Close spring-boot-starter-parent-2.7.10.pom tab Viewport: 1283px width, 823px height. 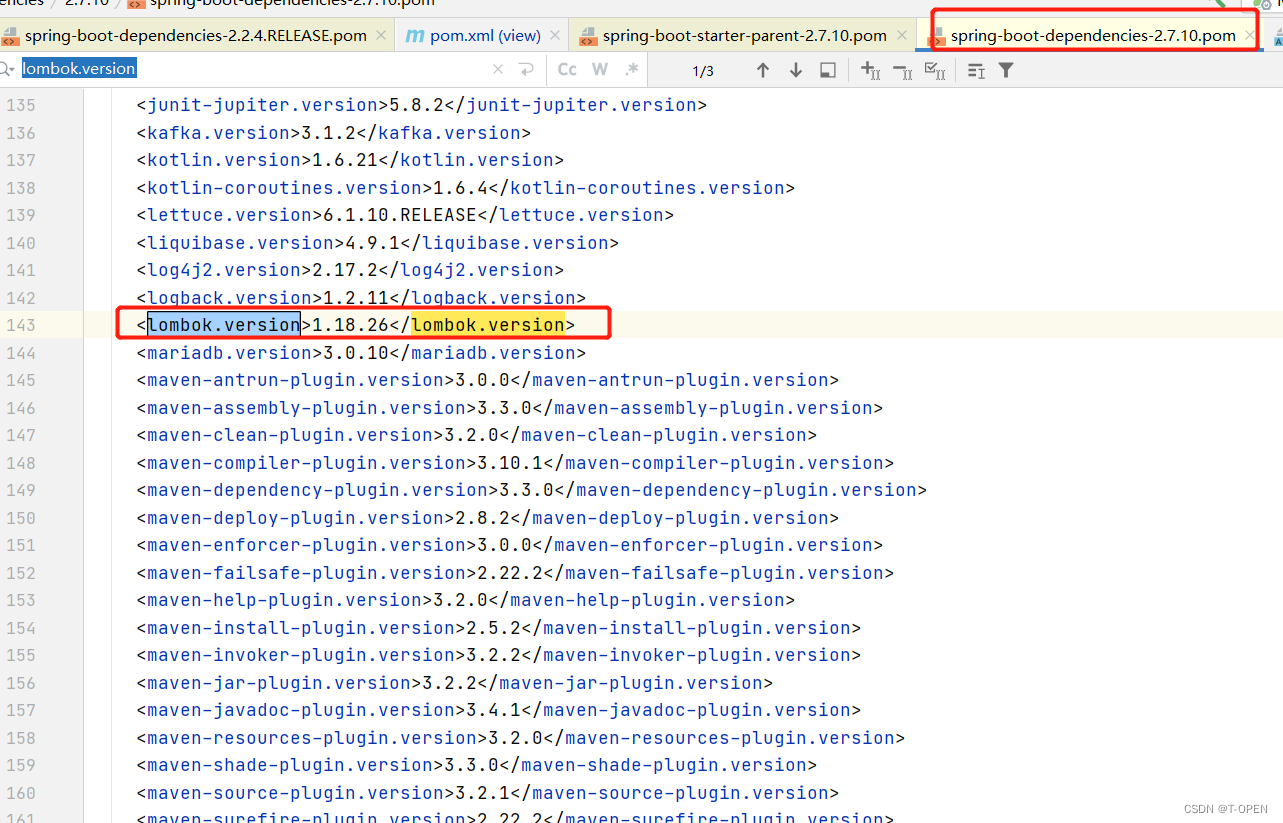901,36
